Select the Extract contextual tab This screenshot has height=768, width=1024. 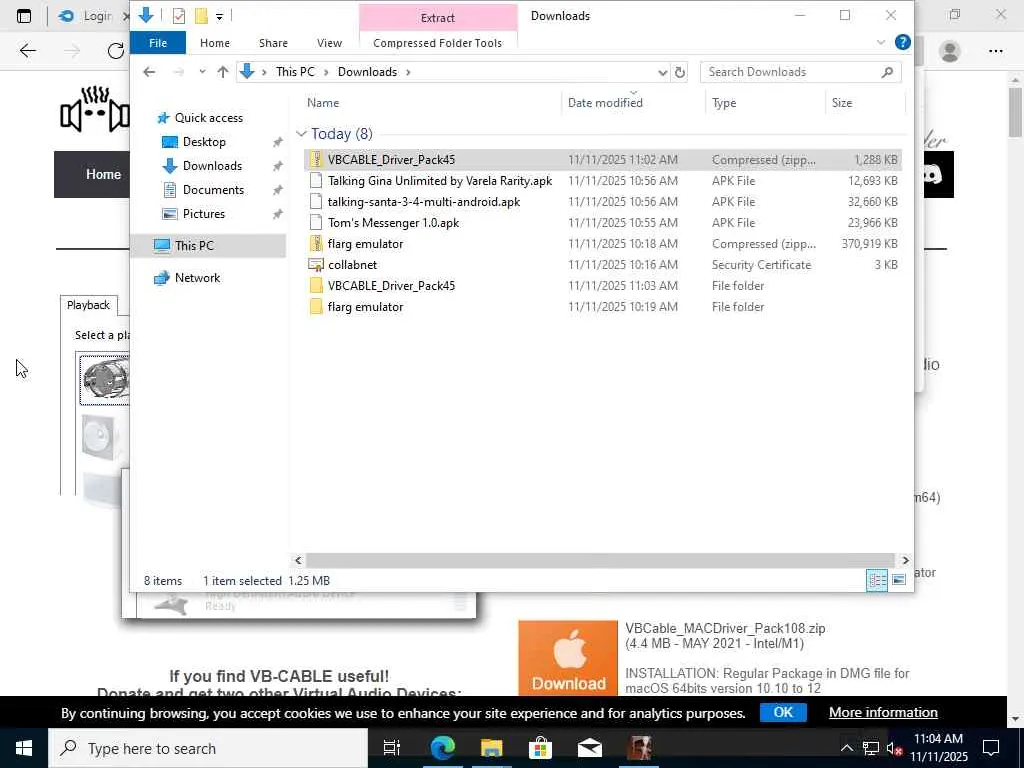438,18
